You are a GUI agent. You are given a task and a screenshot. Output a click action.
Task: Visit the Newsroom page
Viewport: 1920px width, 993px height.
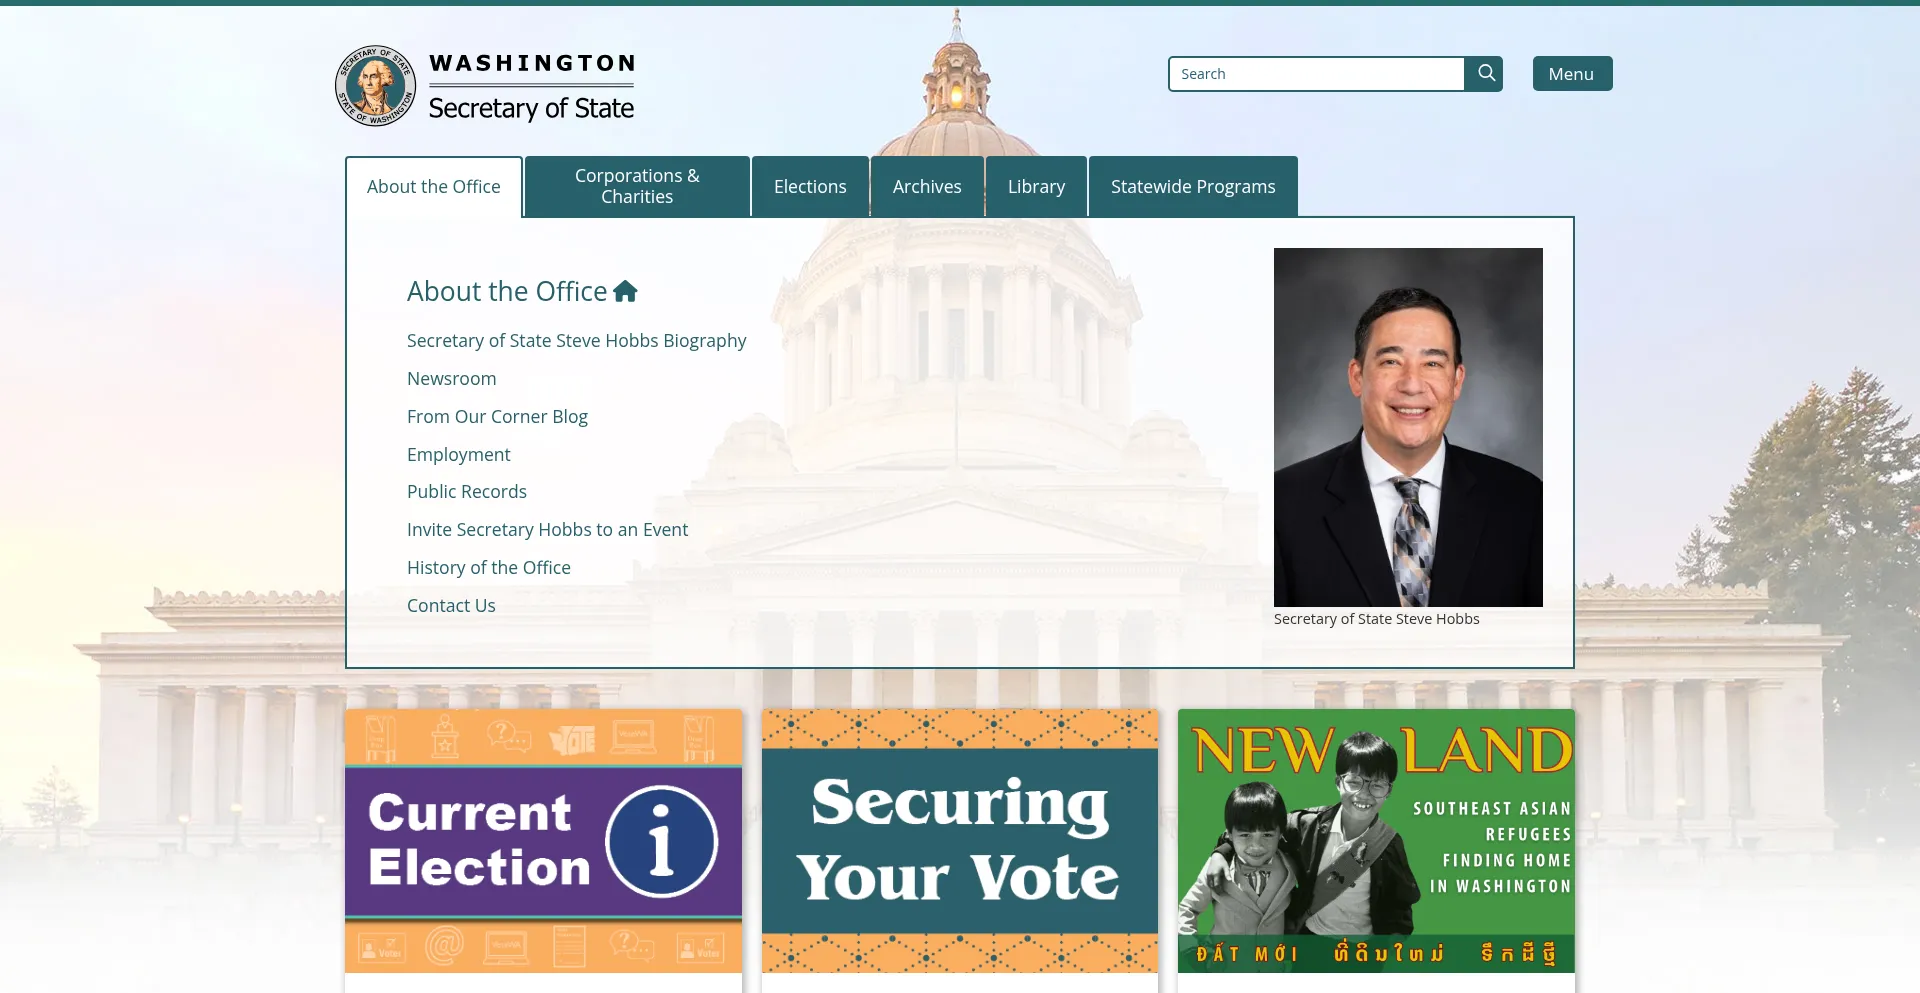point(451,378)
